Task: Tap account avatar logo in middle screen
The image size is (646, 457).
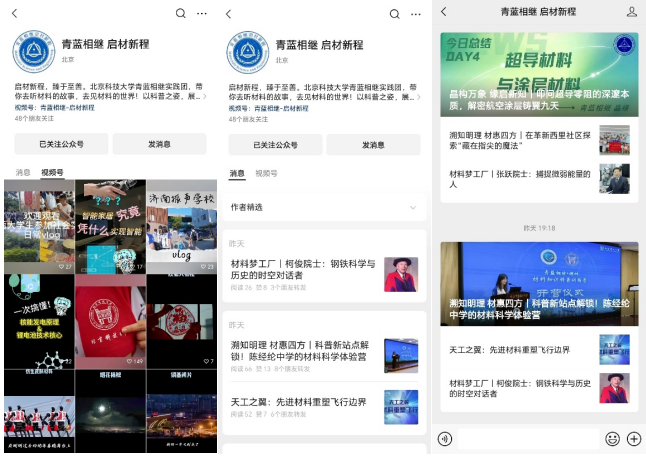Action: coord(248,52)
